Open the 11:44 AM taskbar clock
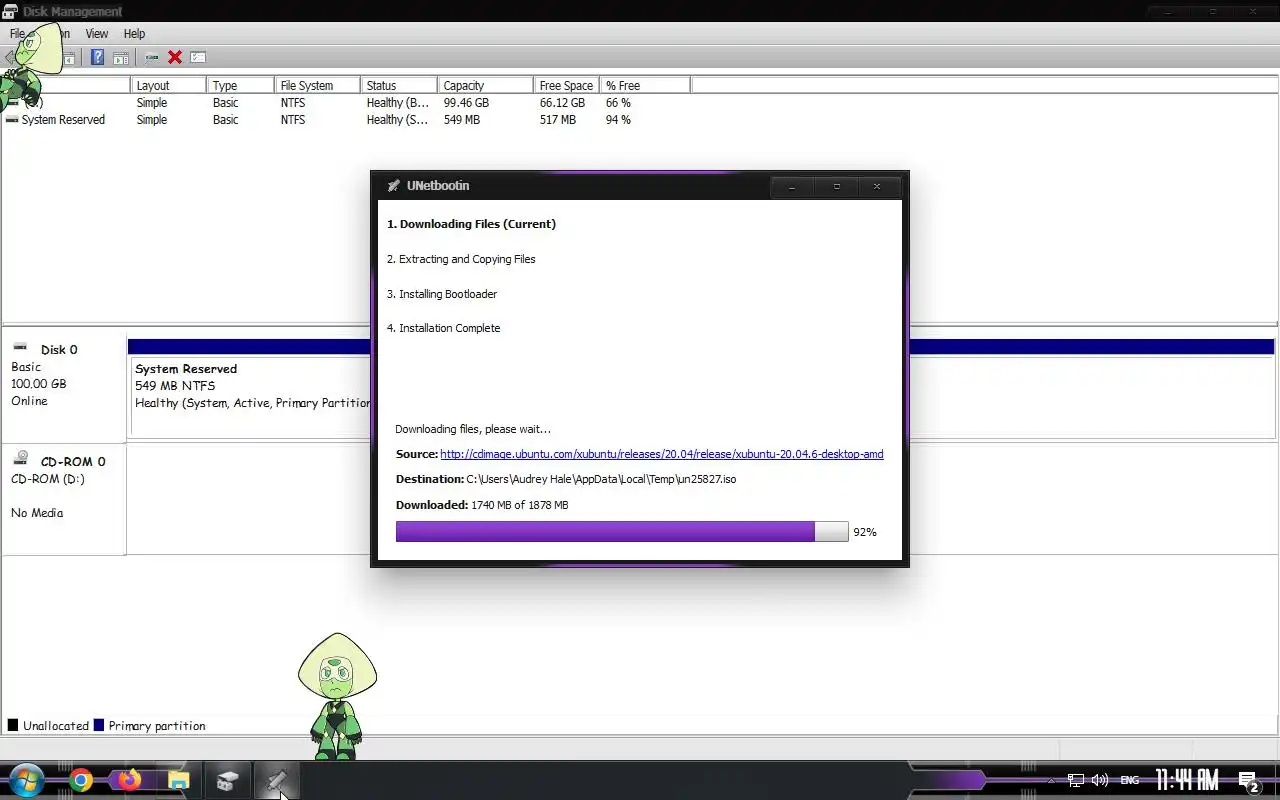This screenshot has width=1280, height=800. (1187, 780)
